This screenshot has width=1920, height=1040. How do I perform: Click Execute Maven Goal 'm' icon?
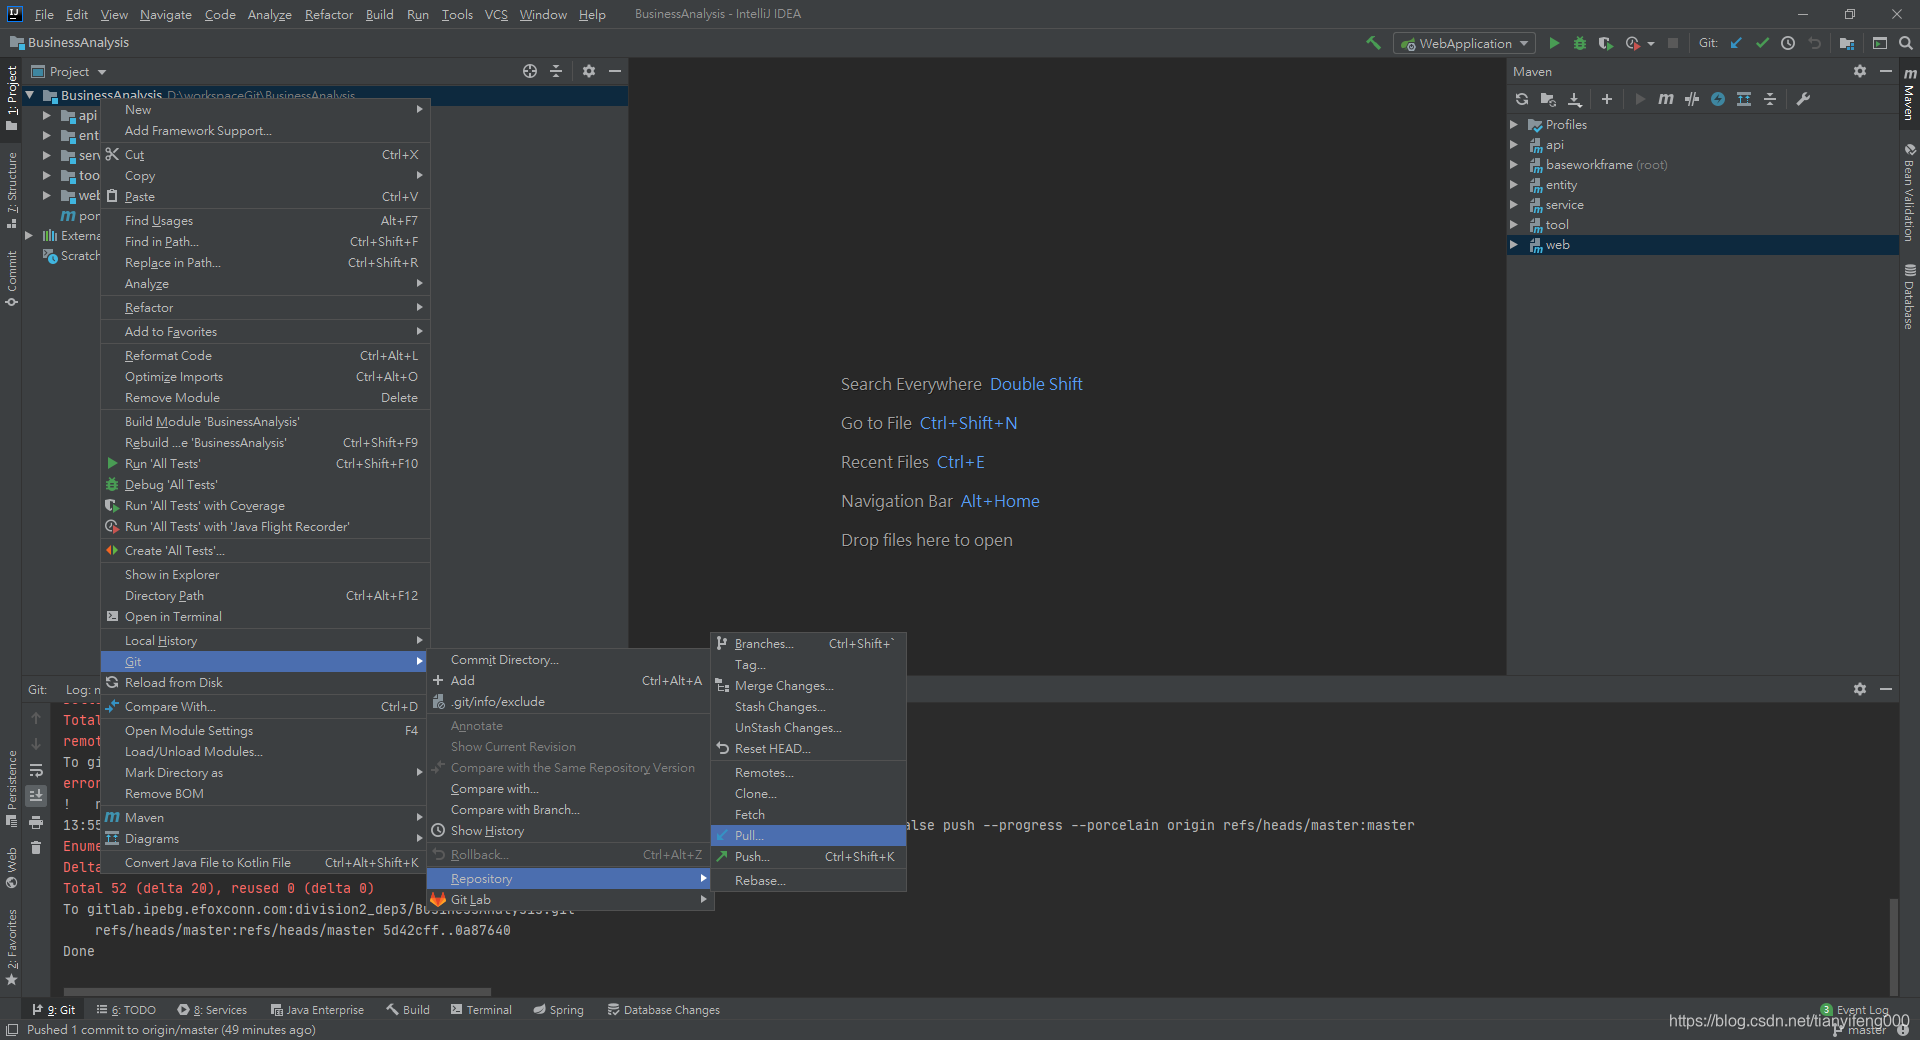pos(1666,99)
